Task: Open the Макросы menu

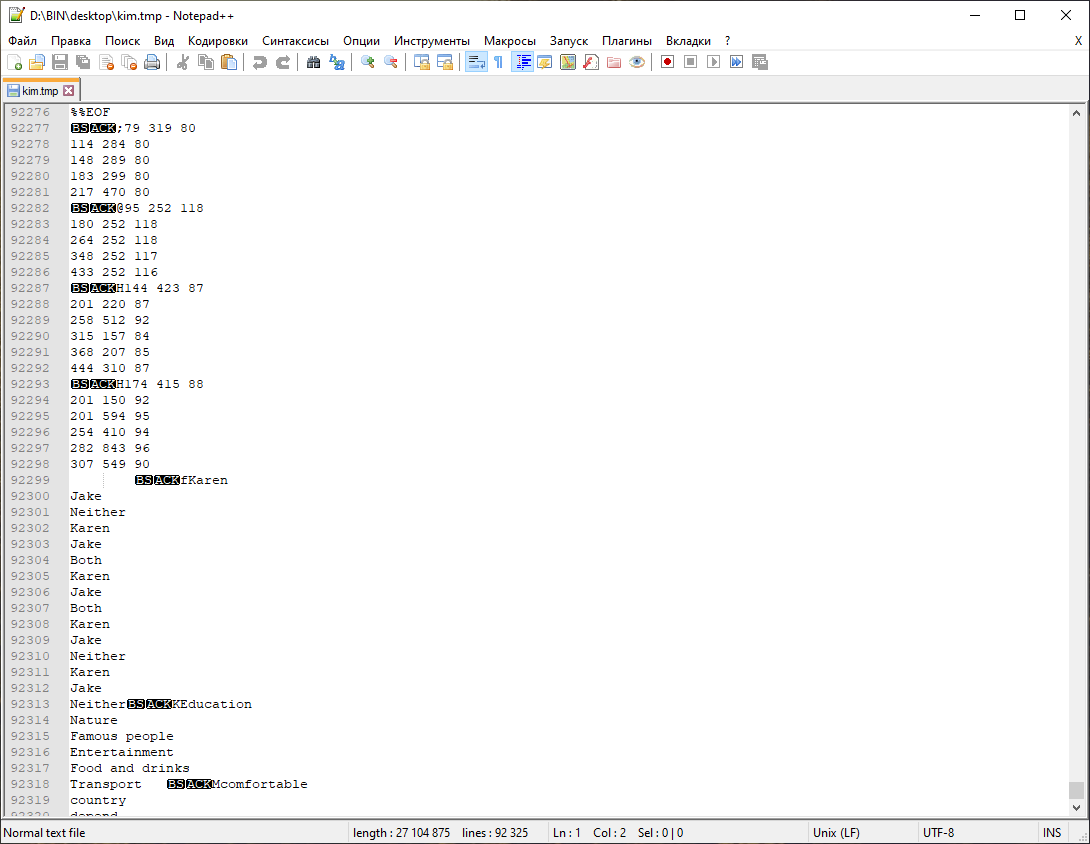Action: click(x=510, y=41)
